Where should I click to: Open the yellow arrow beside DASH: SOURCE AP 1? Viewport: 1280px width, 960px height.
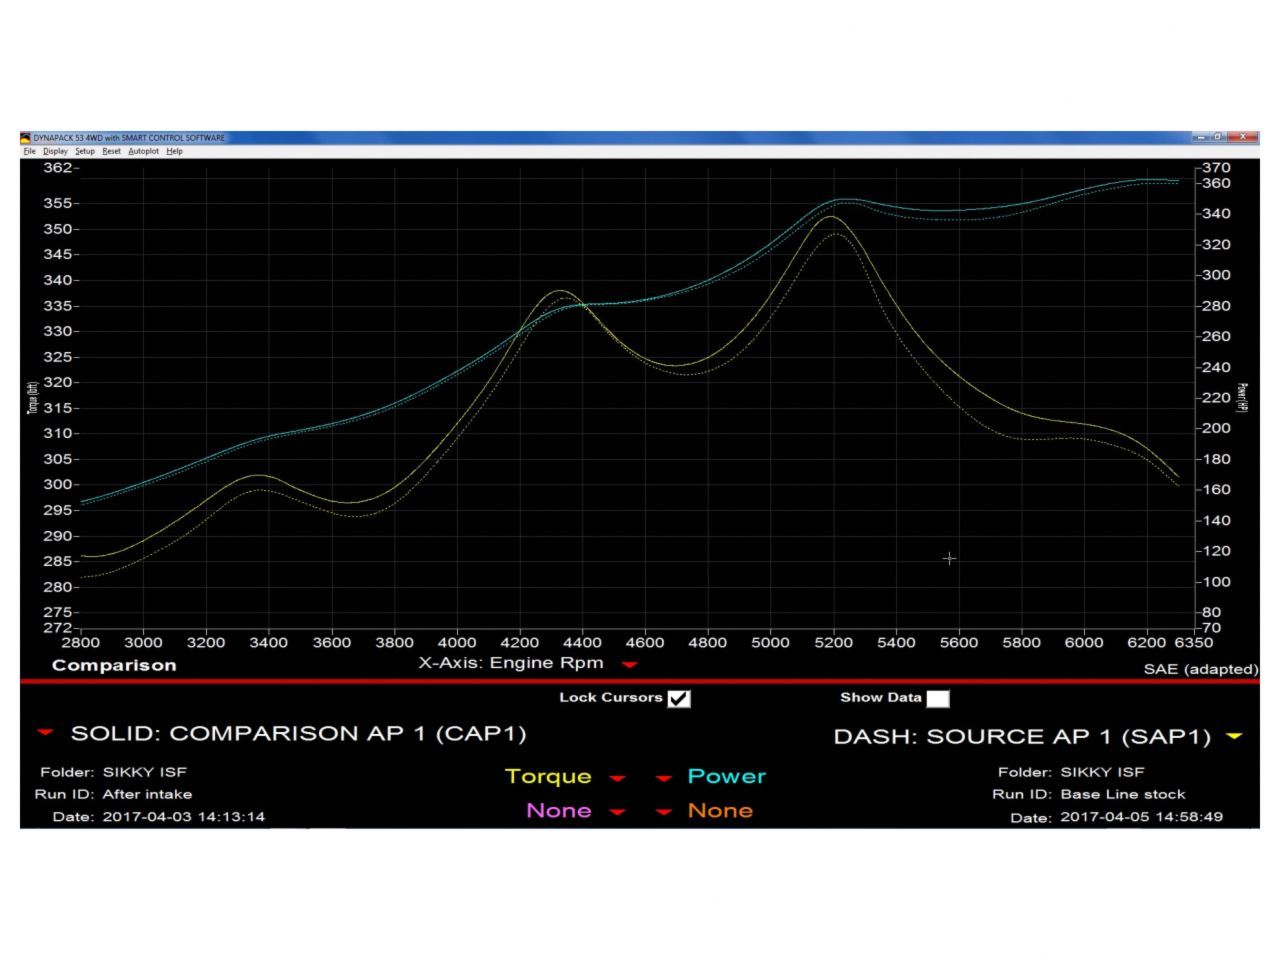coord(1234,737)
